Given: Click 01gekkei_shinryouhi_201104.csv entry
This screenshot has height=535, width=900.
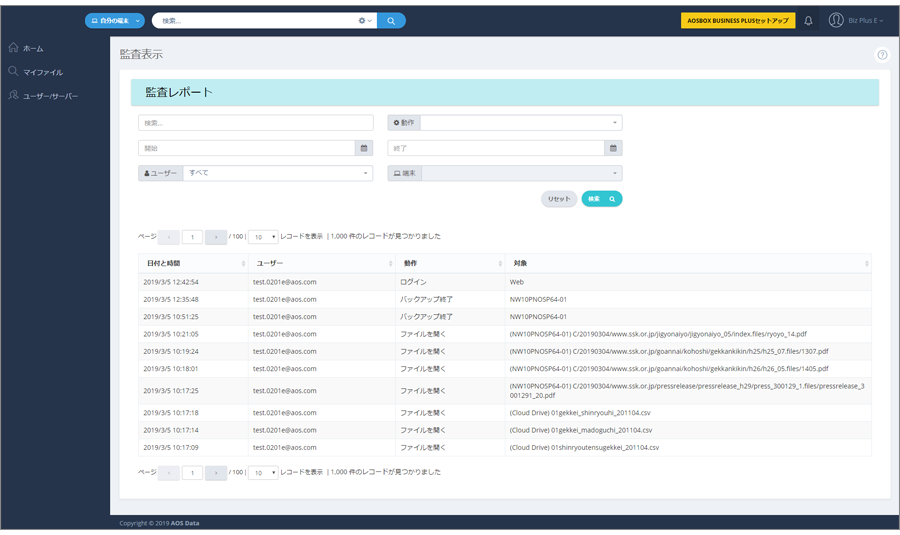Looking at the screenshot, I should tap(580, 412).
